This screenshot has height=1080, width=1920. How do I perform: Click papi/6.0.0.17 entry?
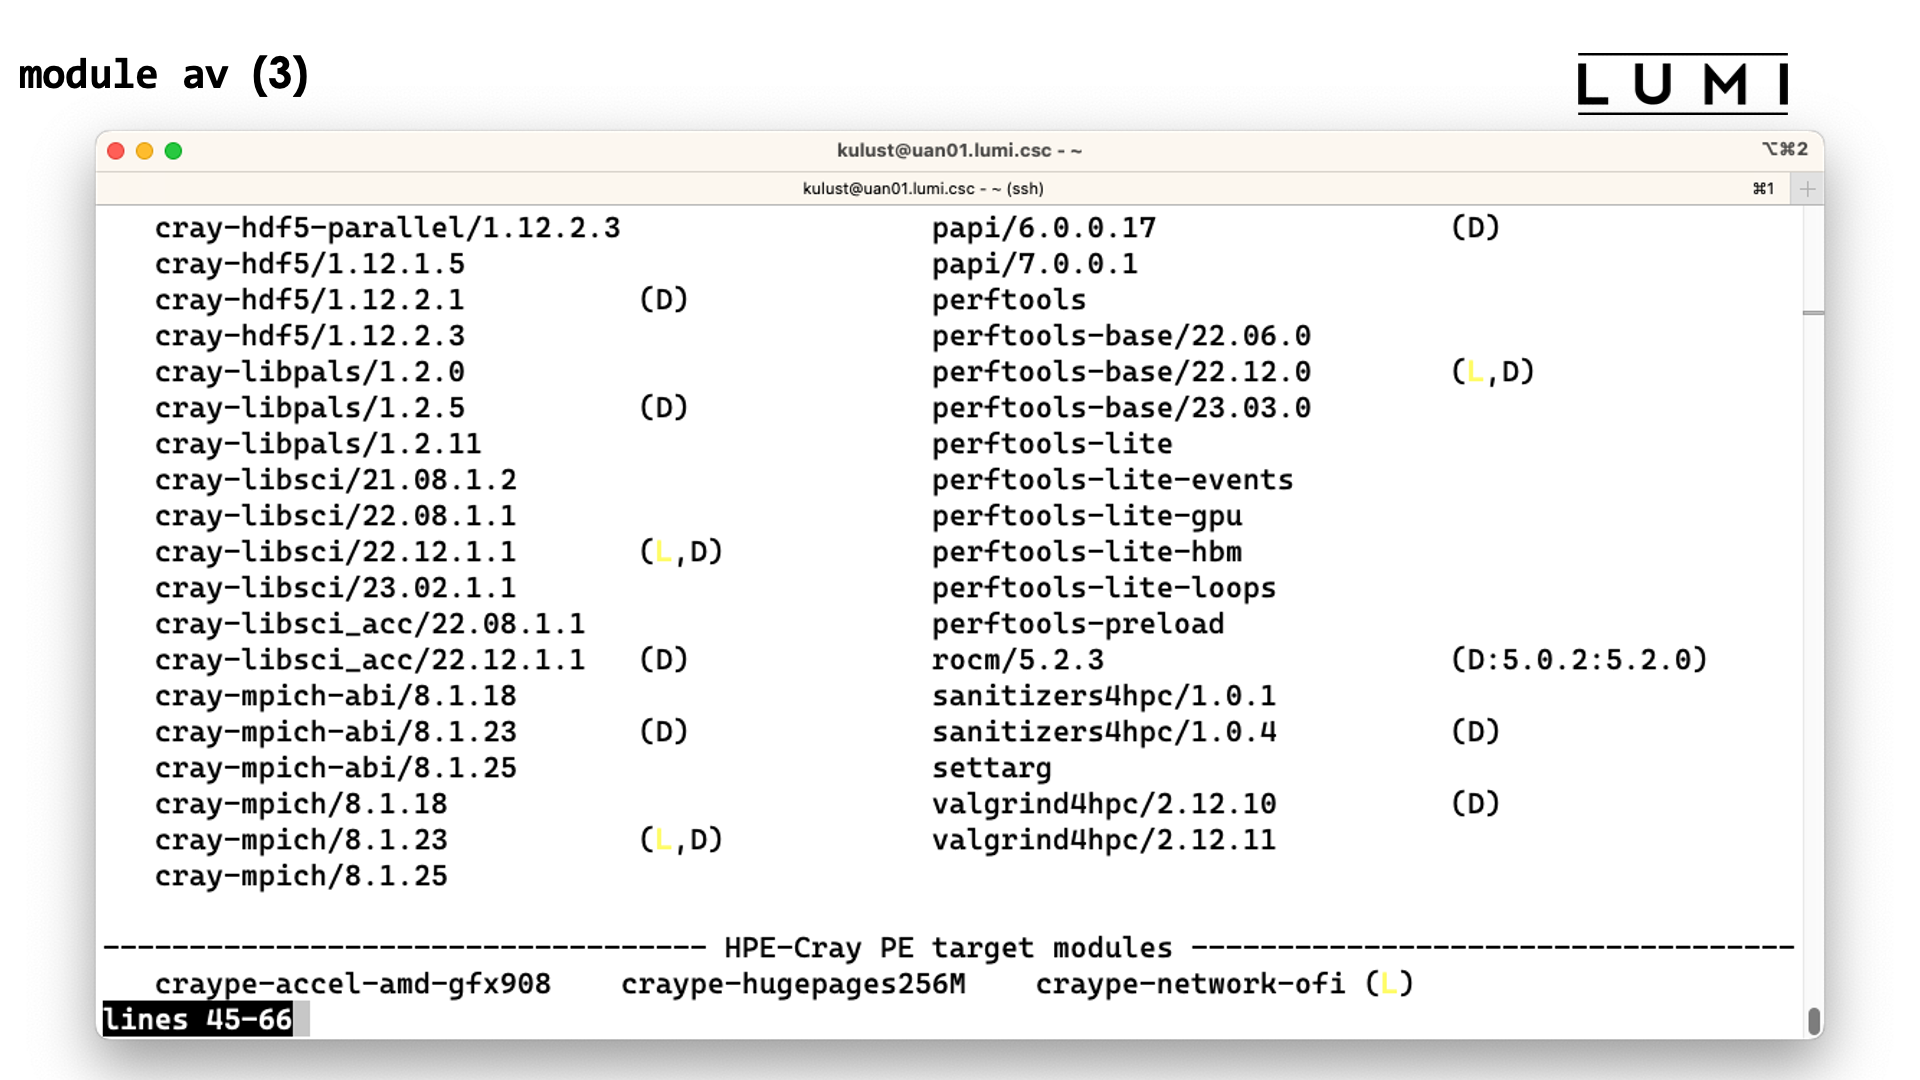[x=1044, y=228]
